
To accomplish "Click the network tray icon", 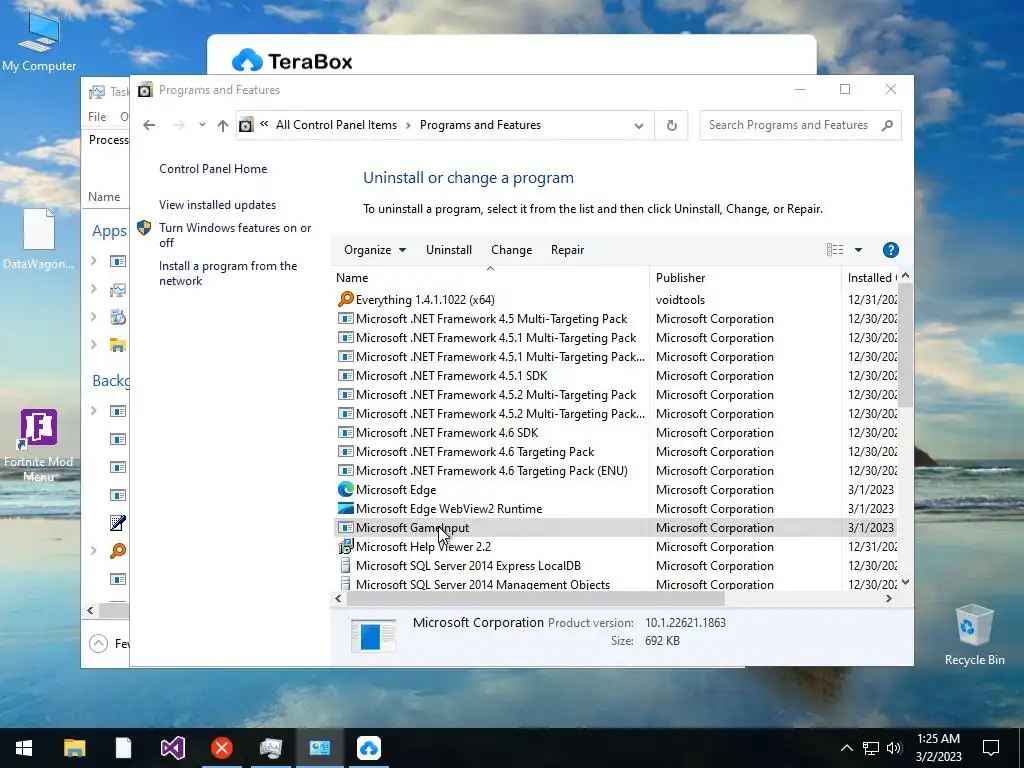I will click(x=871, y=748).
